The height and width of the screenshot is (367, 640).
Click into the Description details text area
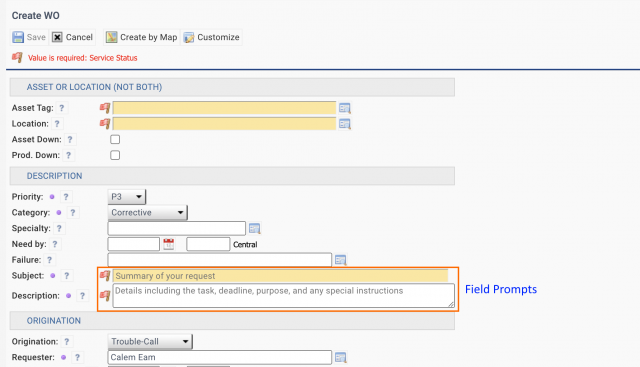(x=284, y=296)
